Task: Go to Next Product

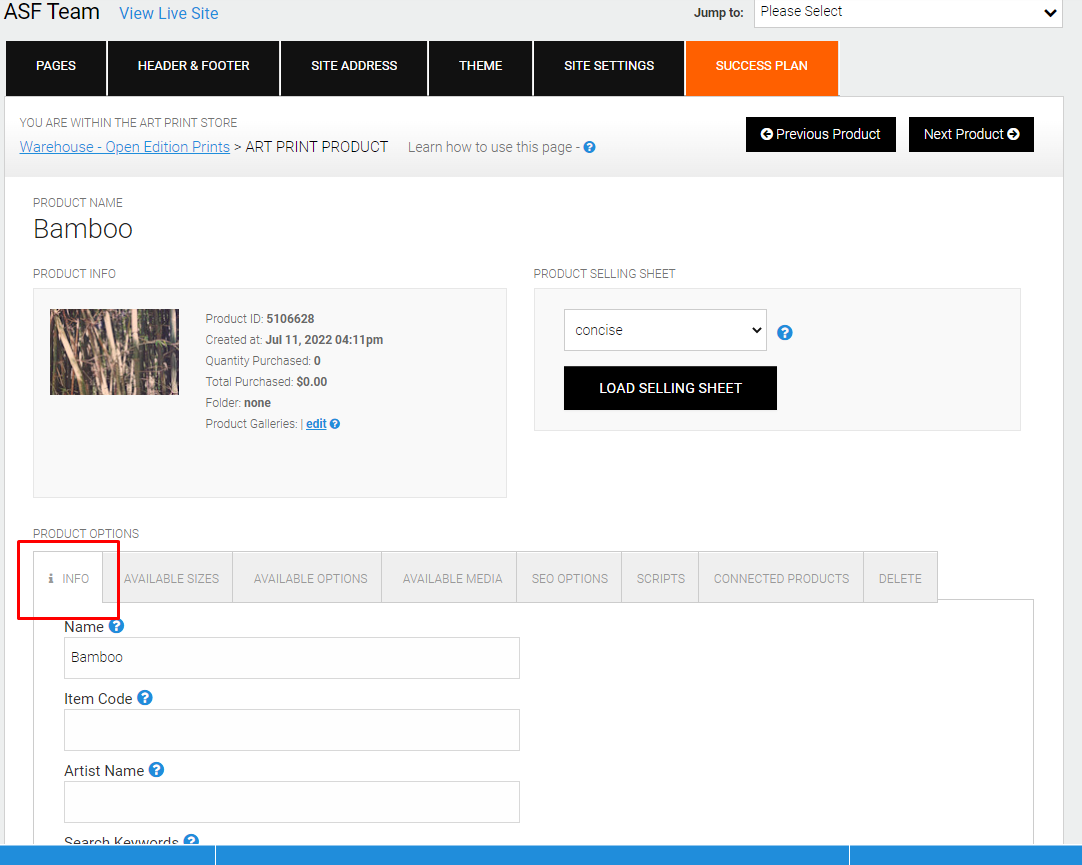Action: point(971,134)
